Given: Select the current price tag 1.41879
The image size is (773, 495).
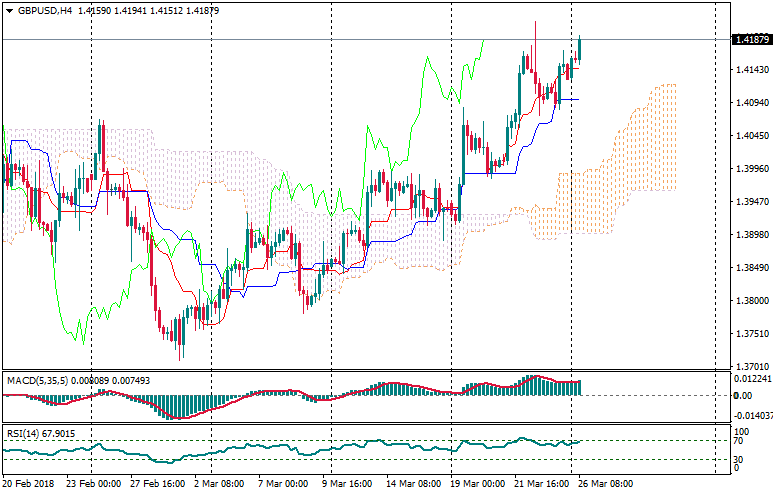Looking at the screenshot, I should tap(751, 40).
